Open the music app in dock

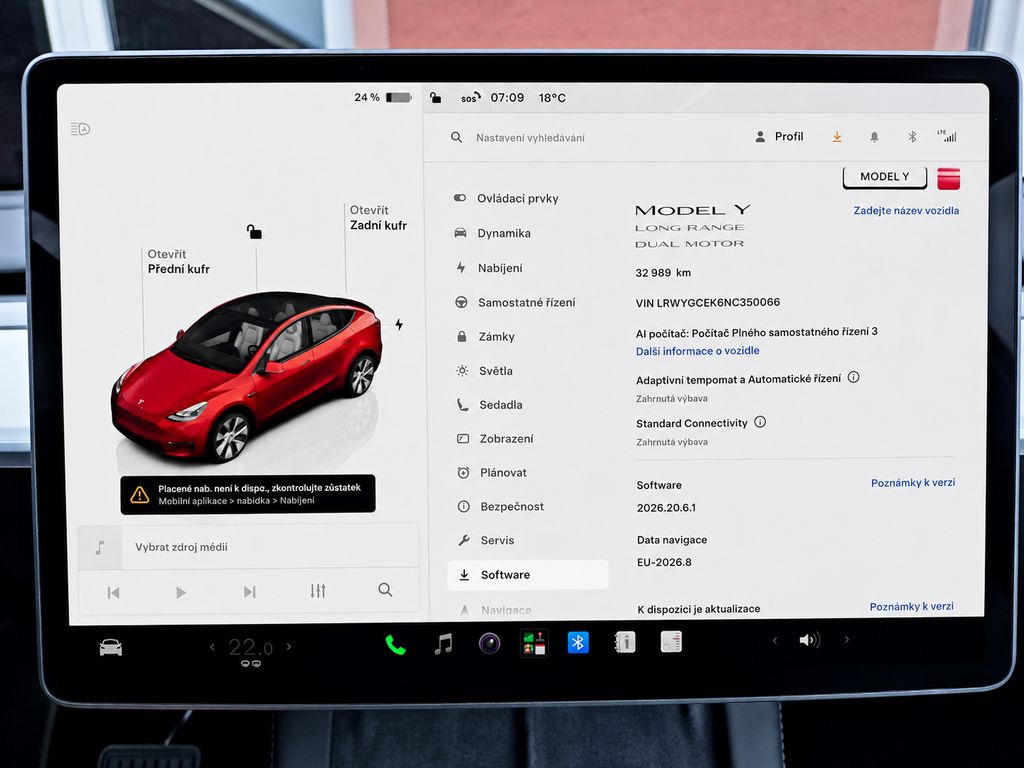coord(443,644)
